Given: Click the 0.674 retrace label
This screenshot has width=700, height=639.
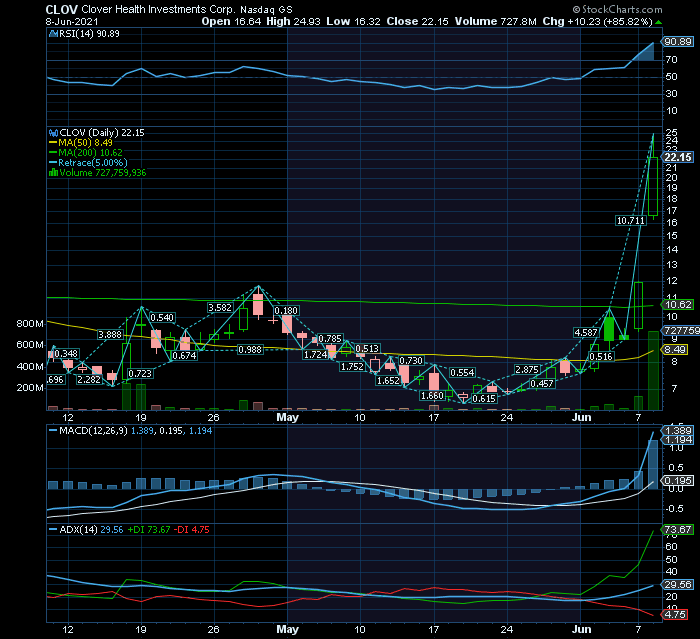Looking at the screenshot, I should [x=184, y=355].
